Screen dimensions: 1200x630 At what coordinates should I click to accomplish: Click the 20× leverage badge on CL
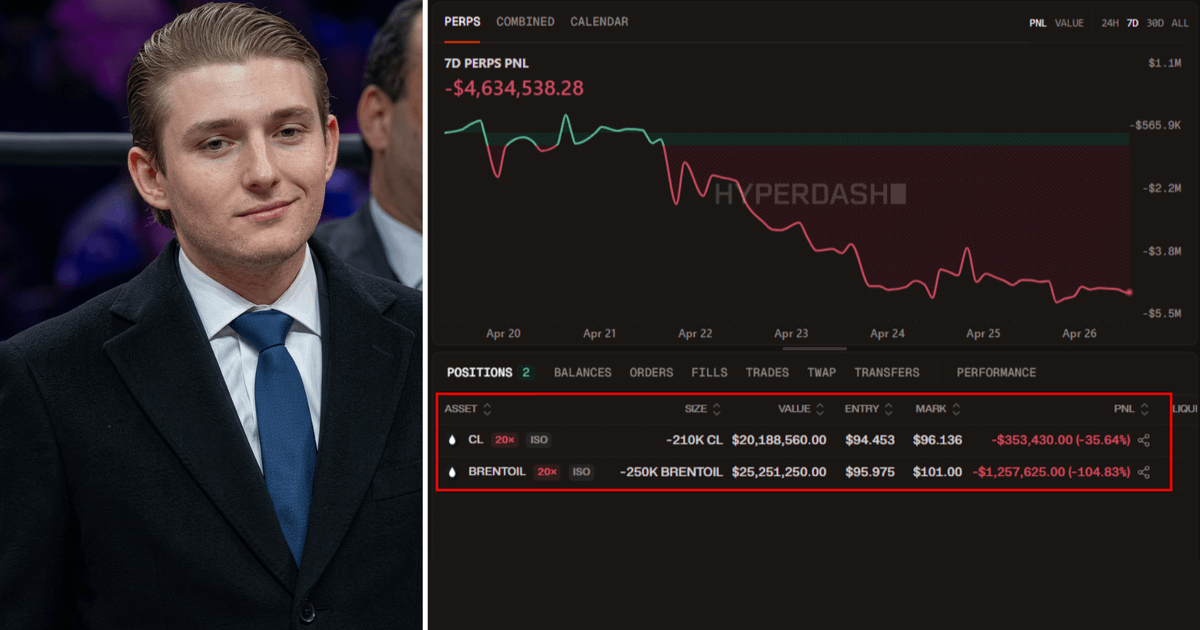[x=504, y=440]
